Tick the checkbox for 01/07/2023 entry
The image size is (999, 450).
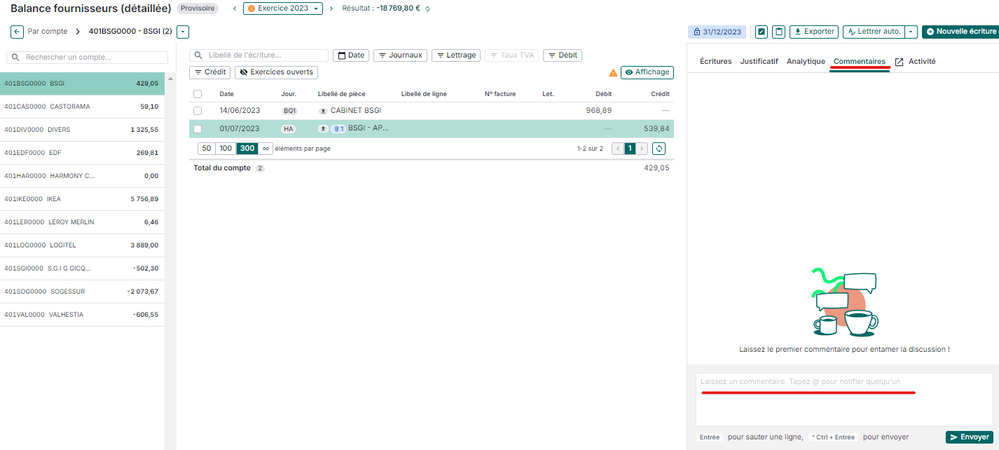(198, 129)
